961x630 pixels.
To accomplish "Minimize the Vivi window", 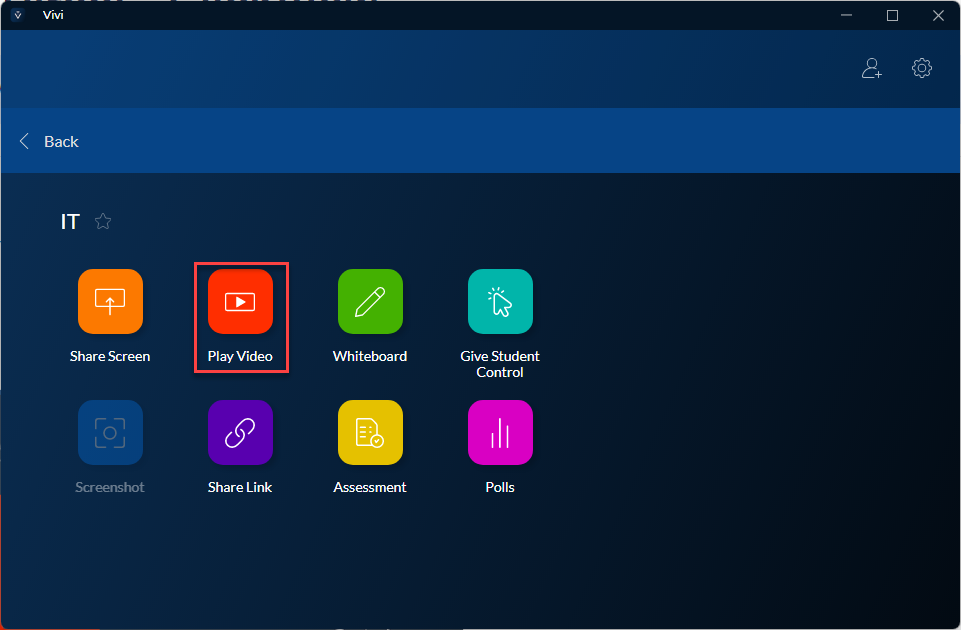I will coord(846,15).
